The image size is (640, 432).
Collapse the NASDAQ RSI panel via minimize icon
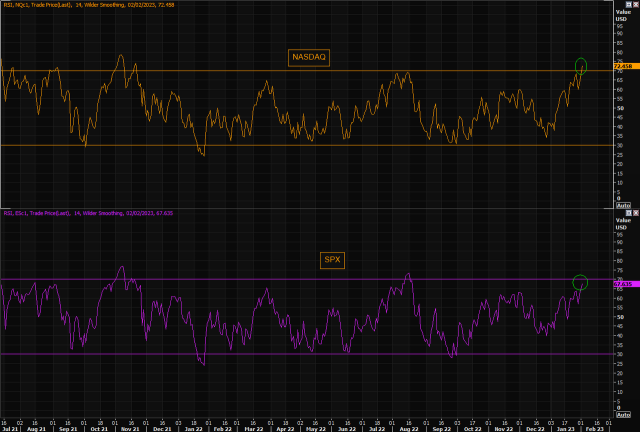click(x=629, y=4)
